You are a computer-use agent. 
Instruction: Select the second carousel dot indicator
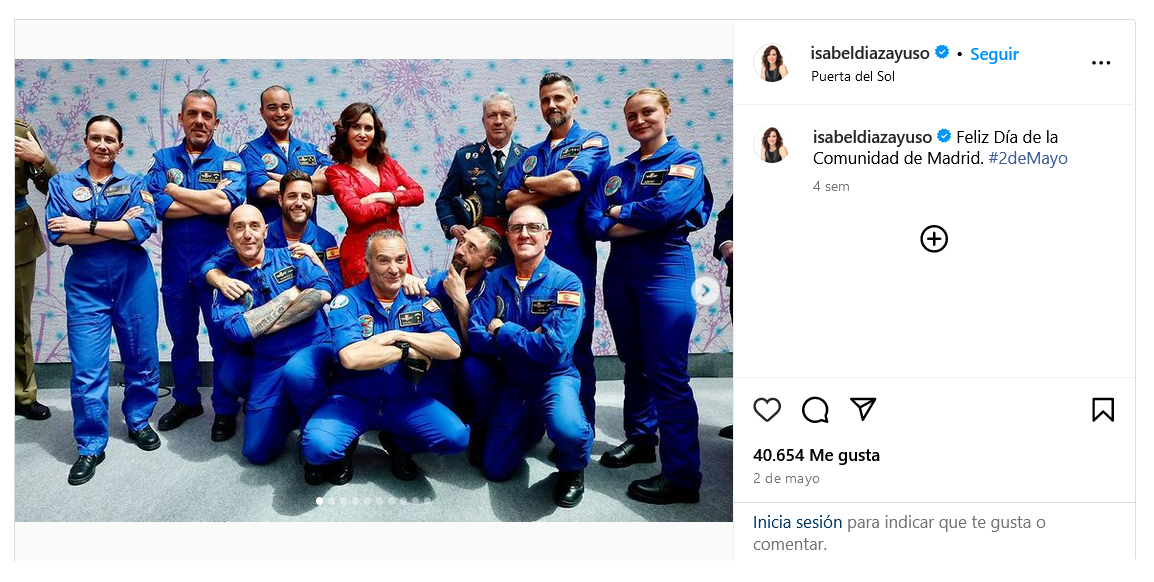click(x=331, y=500)
